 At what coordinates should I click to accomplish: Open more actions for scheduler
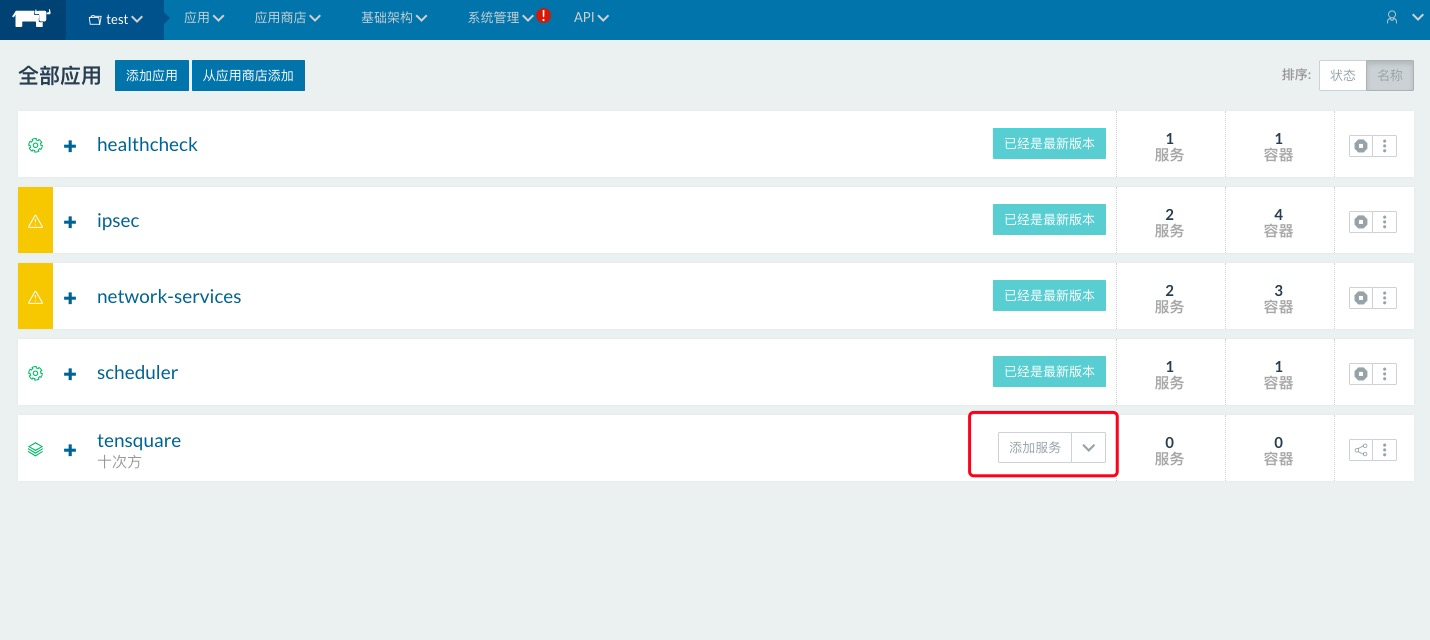1385,374
